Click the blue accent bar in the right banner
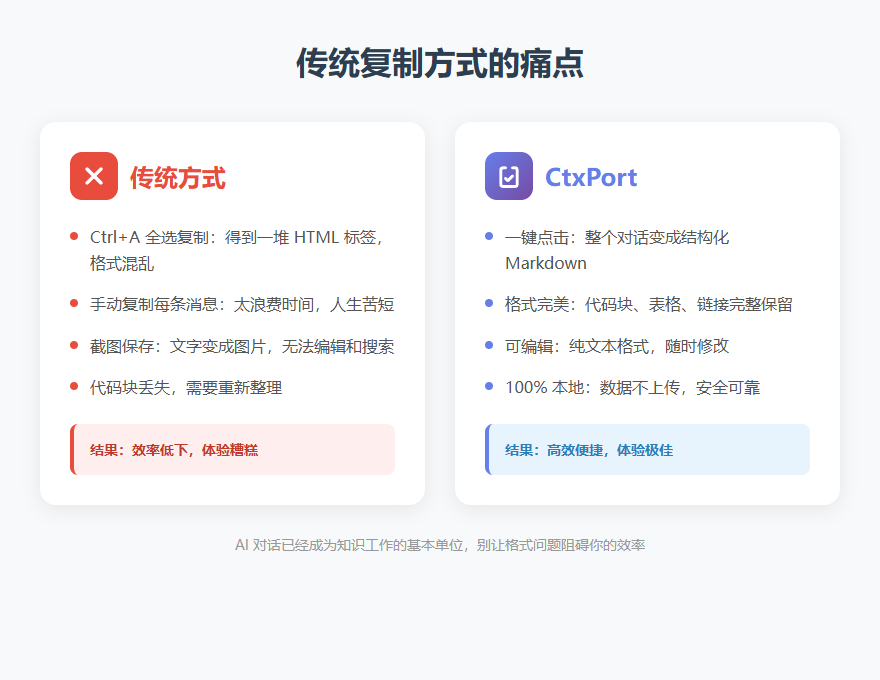The image size is (880, 680). point(487,449)
